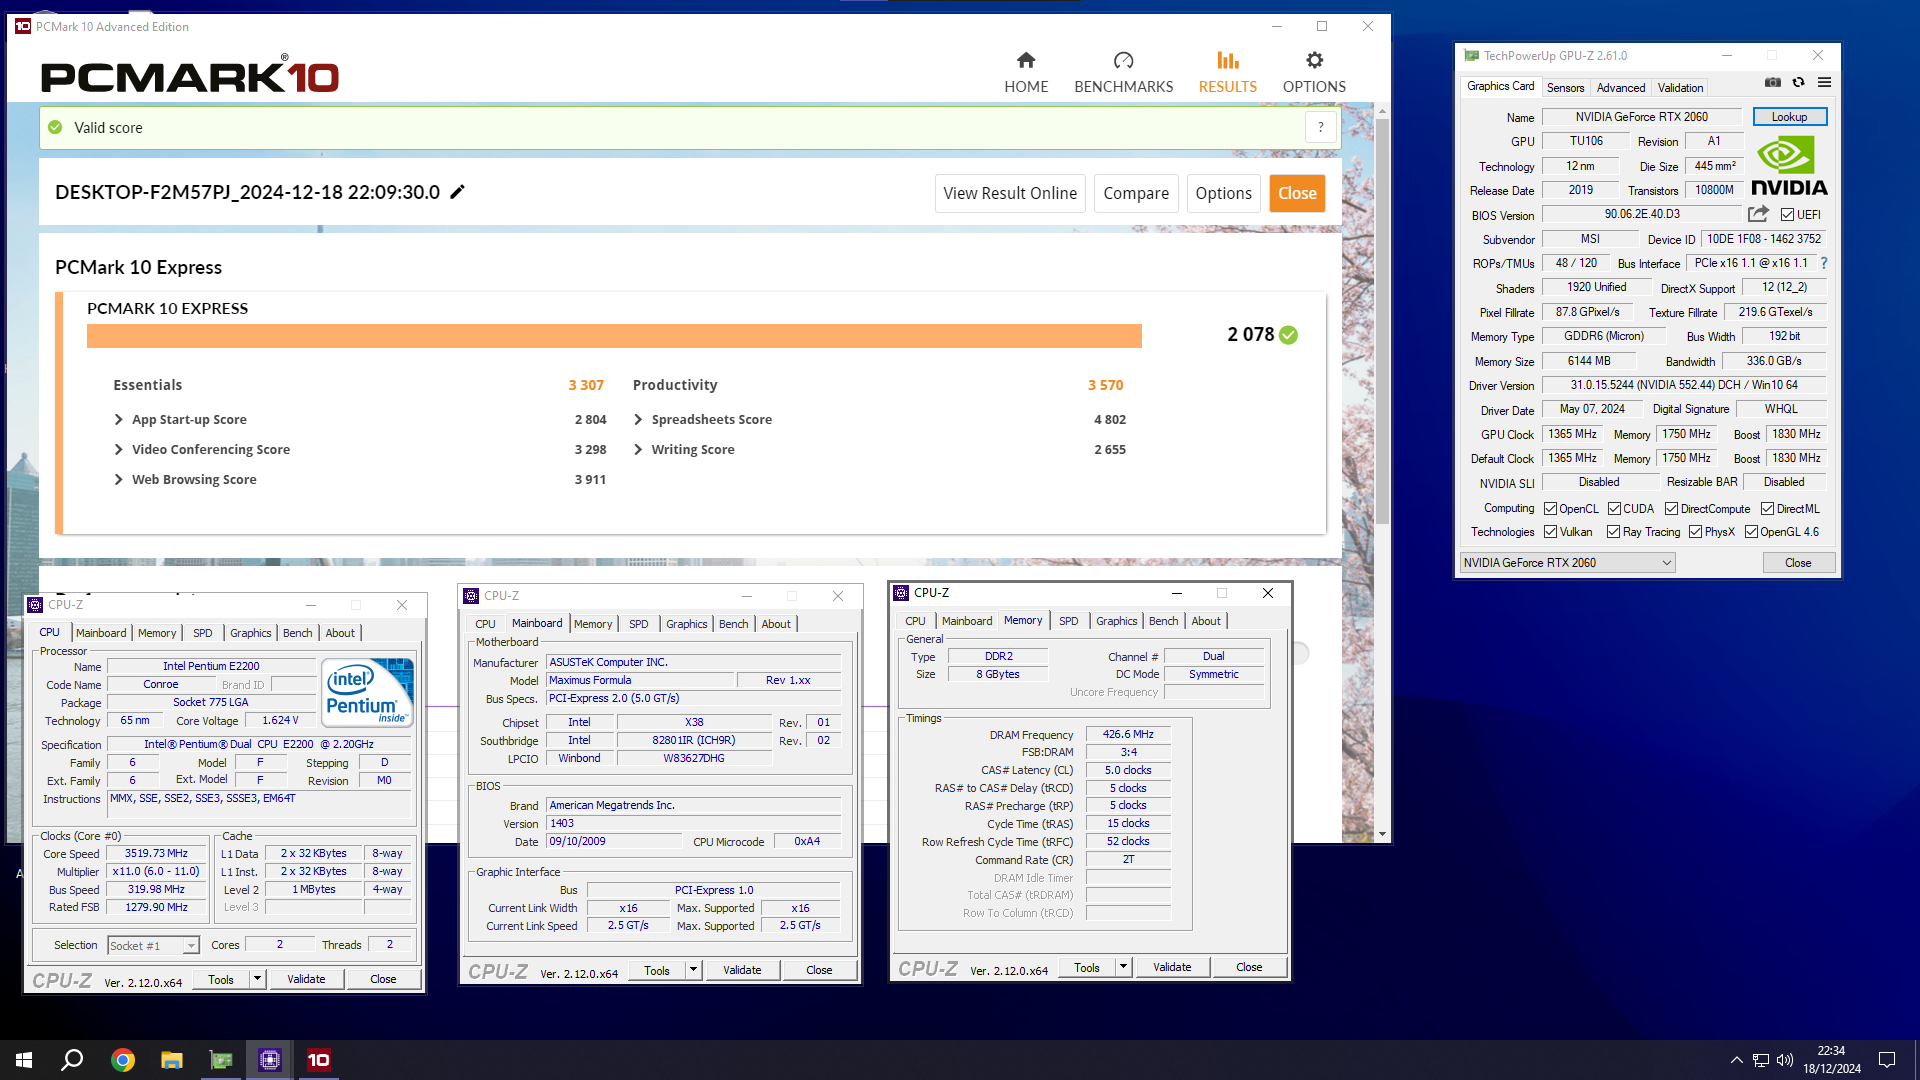Open Results bar chart icon
The width and height of the screenshot is (1920, 1080).
coord(1227,60)
